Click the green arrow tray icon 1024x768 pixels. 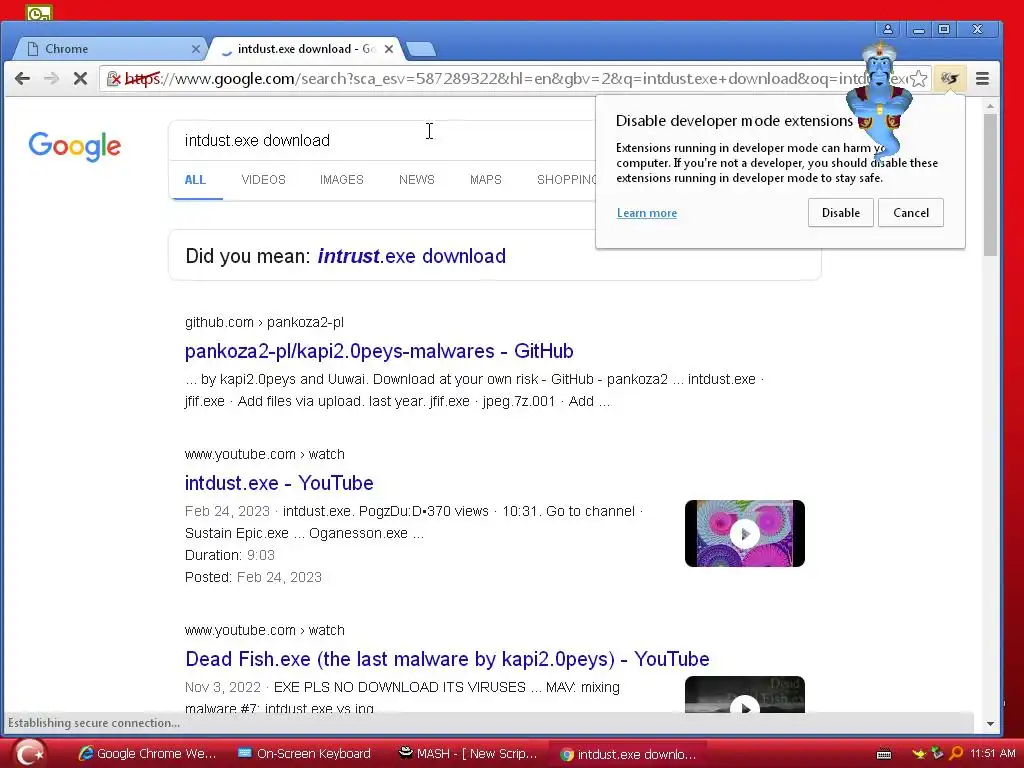pyautogui.click(x=938, y=753)
